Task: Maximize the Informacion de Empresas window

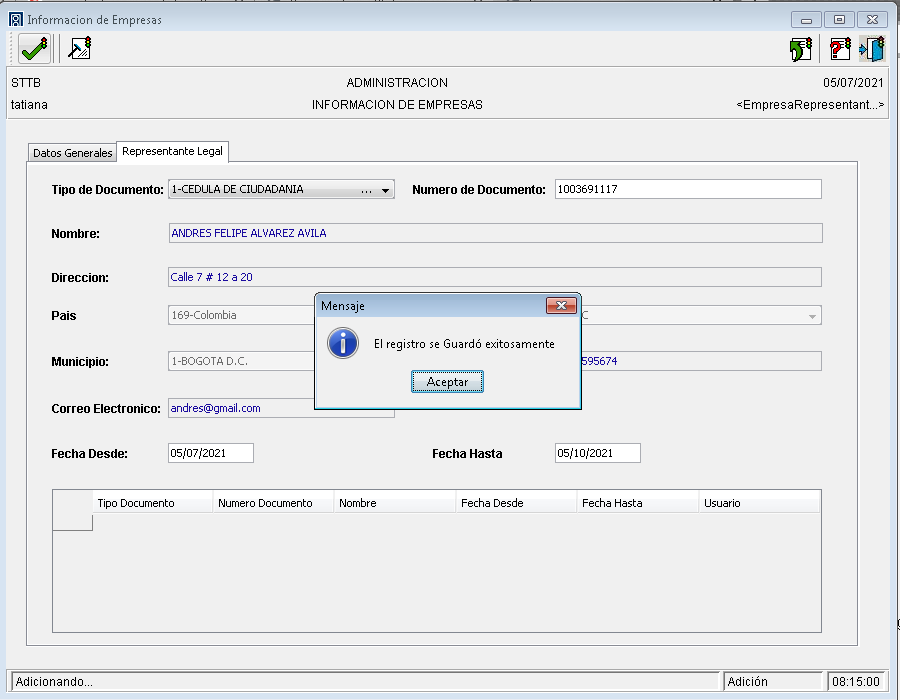Action: 839,19
